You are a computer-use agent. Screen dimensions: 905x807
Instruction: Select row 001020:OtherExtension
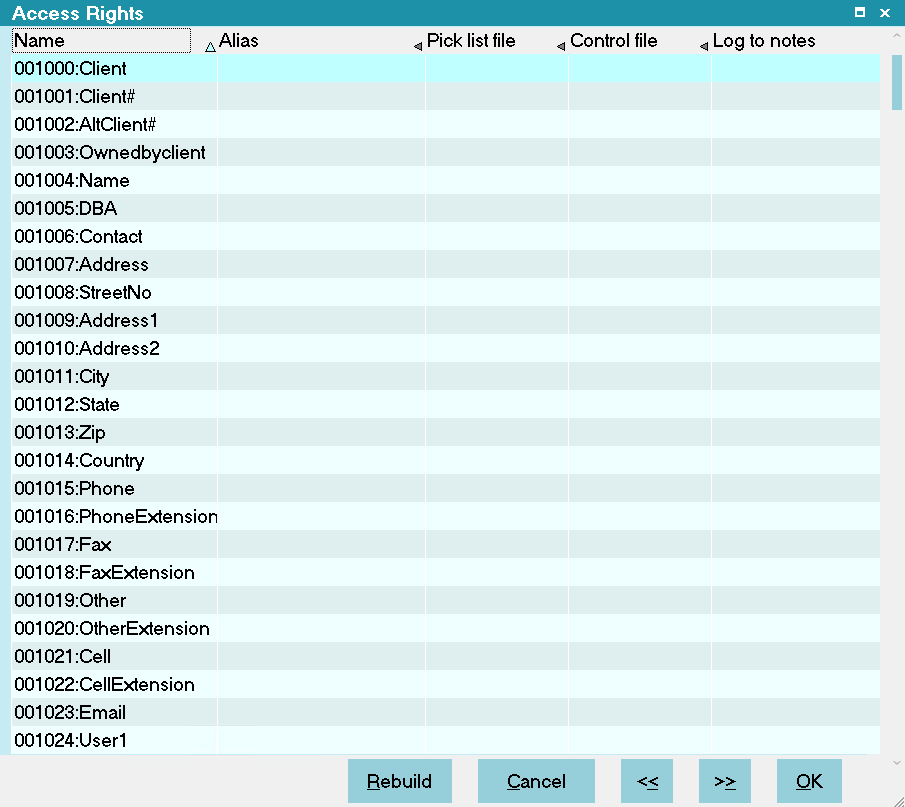pyautogui.click(x=446, y=628)
